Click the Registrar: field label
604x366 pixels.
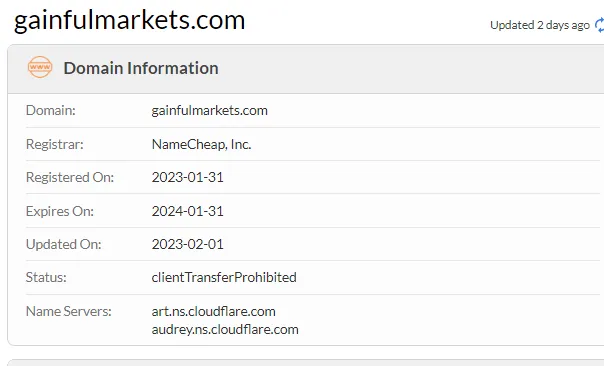pyautogui.click(x=54, y=144)
